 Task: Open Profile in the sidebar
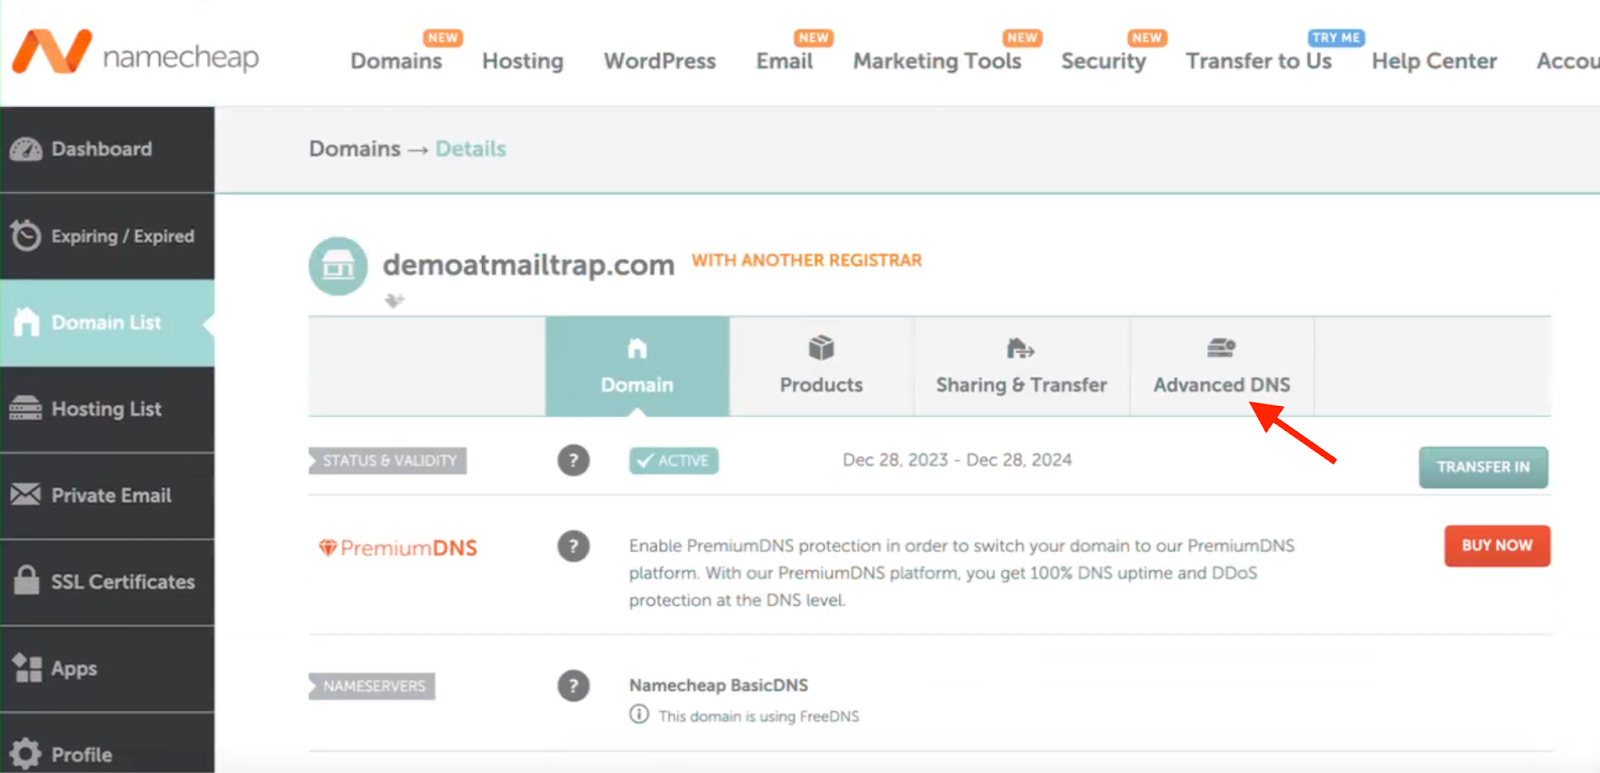coord(107,743)
